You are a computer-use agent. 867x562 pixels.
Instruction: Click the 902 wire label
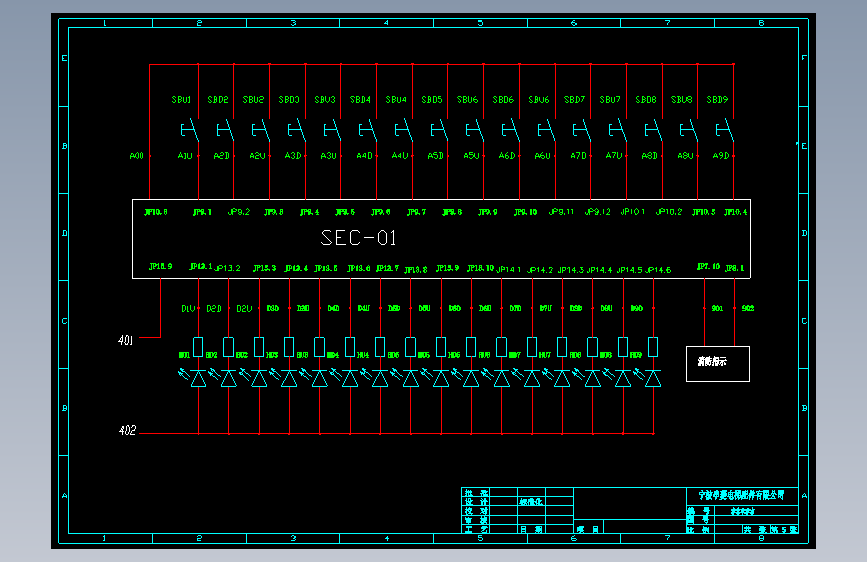[x=748, y=308]
